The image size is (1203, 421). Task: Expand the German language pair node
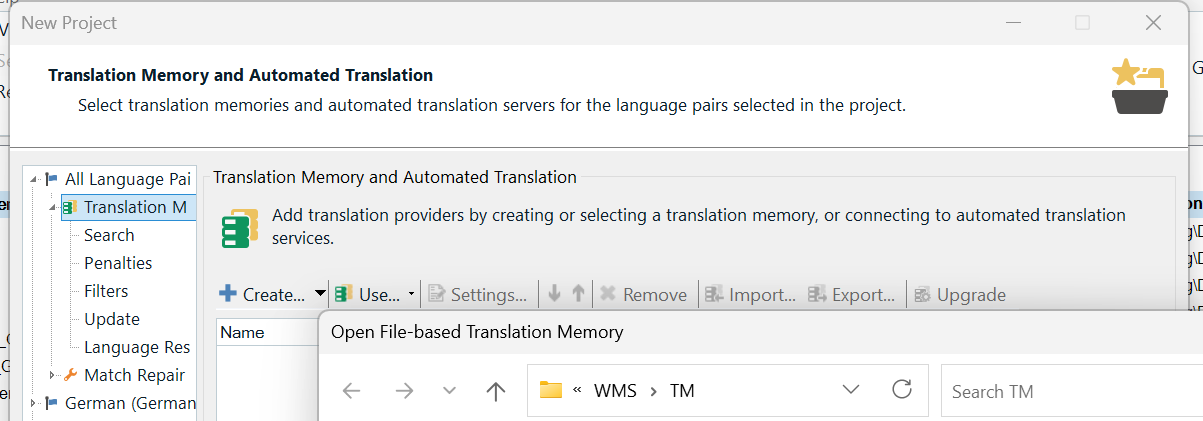[34, 403]
